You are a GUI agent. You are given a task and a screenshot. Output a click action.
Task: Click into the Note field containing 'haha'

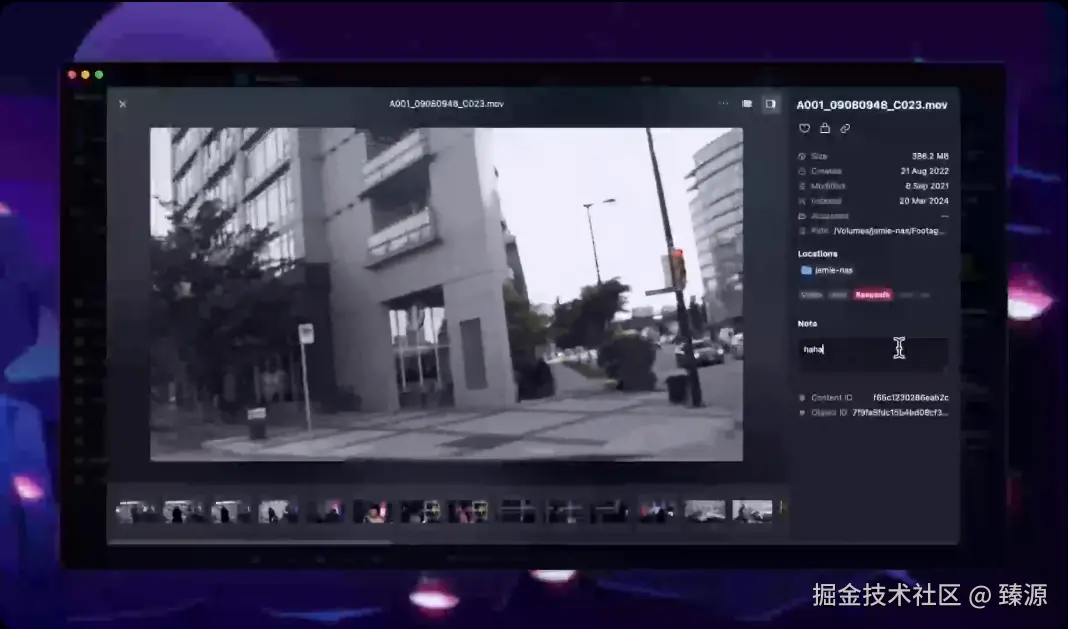[x=873, y=354]
